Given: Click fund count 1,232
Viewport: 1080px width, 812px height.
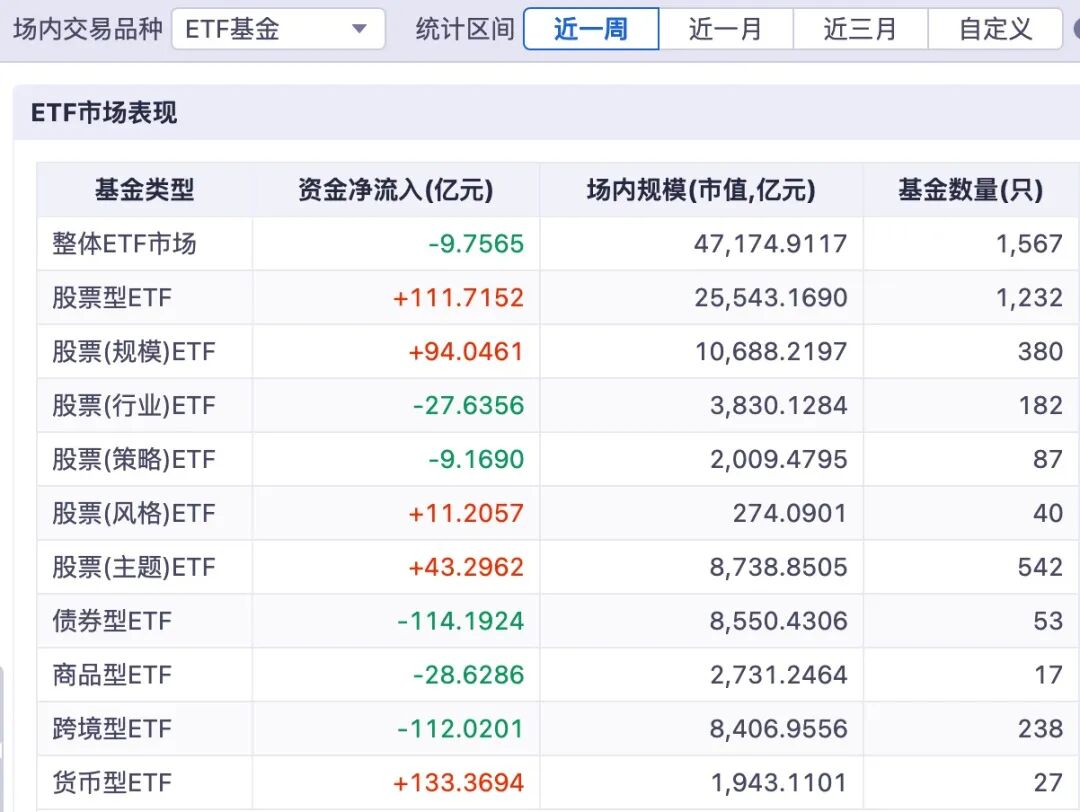Looking at the screenshot, I should pos(1030,298).
